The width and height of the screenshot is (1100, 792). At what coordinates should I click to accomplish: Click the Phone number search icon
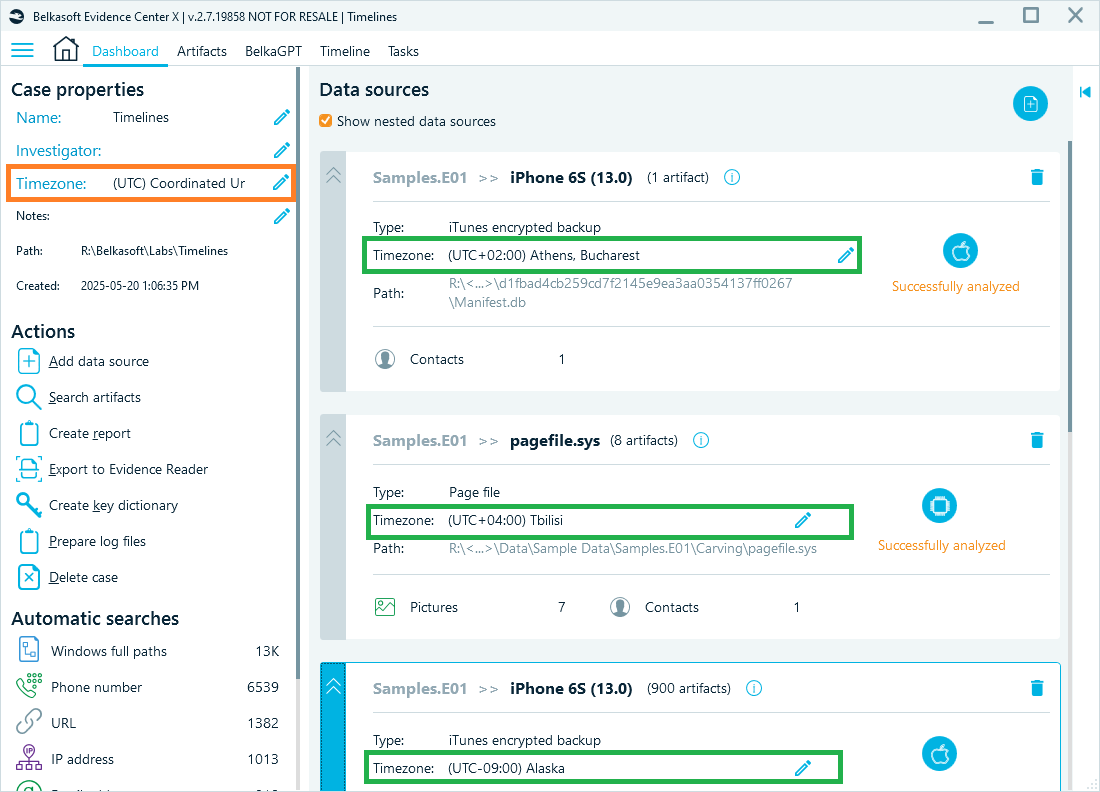point(29,687)
